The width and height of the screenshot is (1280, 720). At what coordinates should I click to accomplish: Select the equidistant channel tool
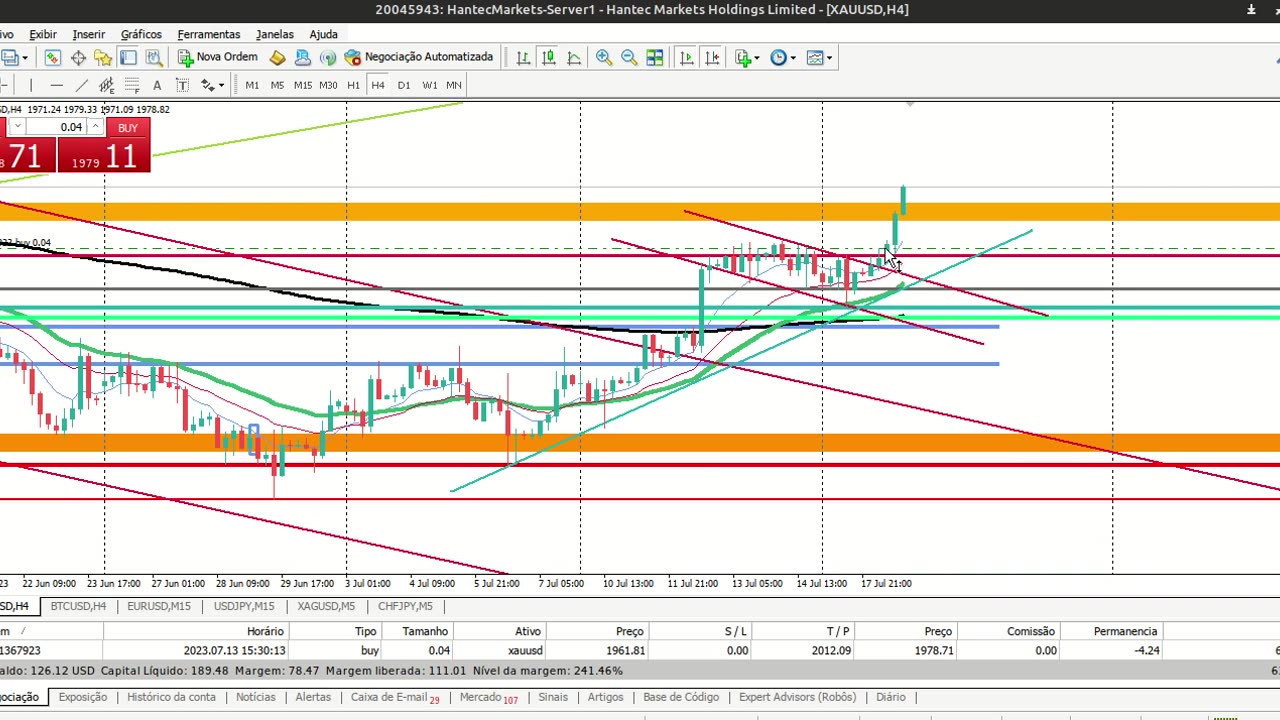coord(106,85)
